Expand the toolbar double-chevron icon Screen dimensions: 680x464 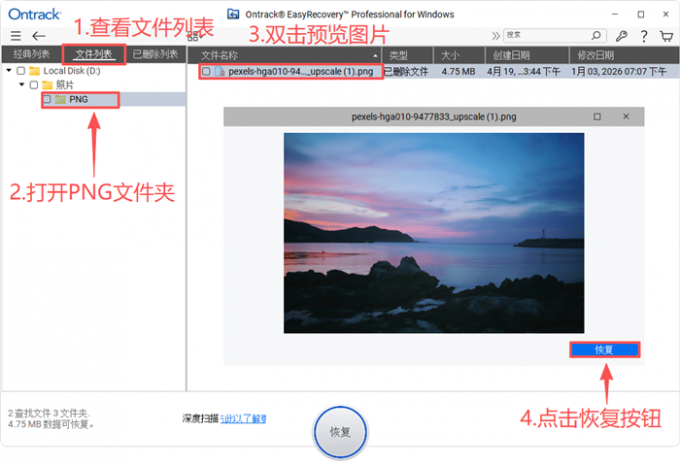(495, 36)
